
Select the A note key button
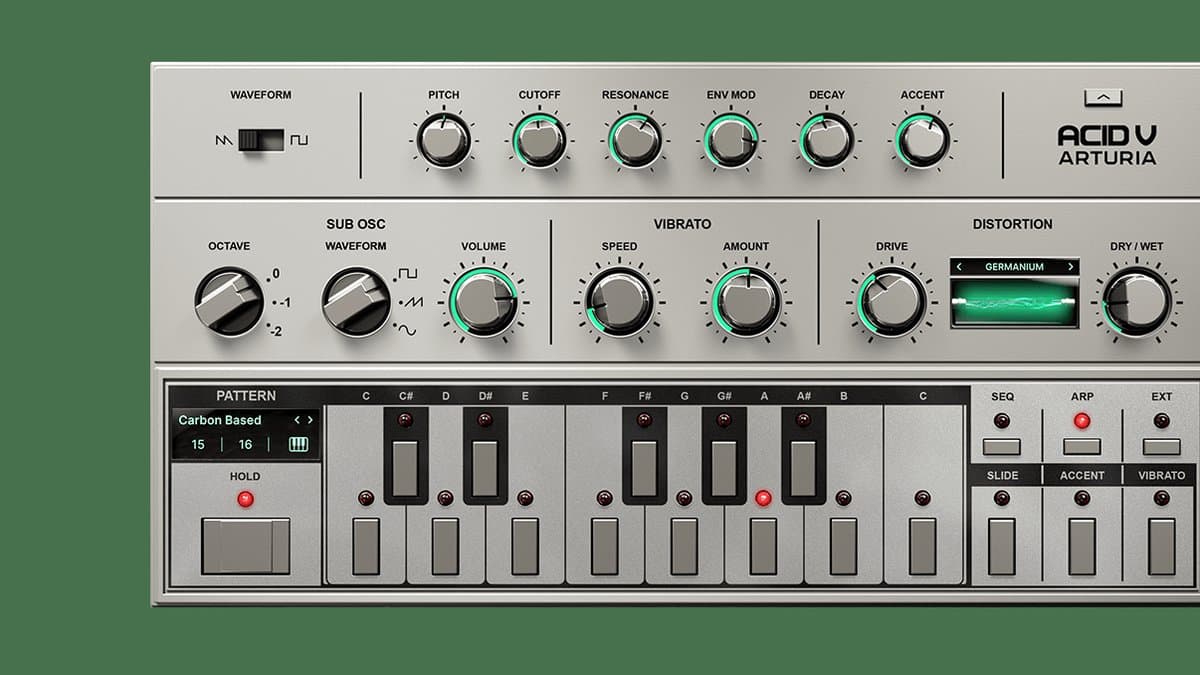click(763, 546)
